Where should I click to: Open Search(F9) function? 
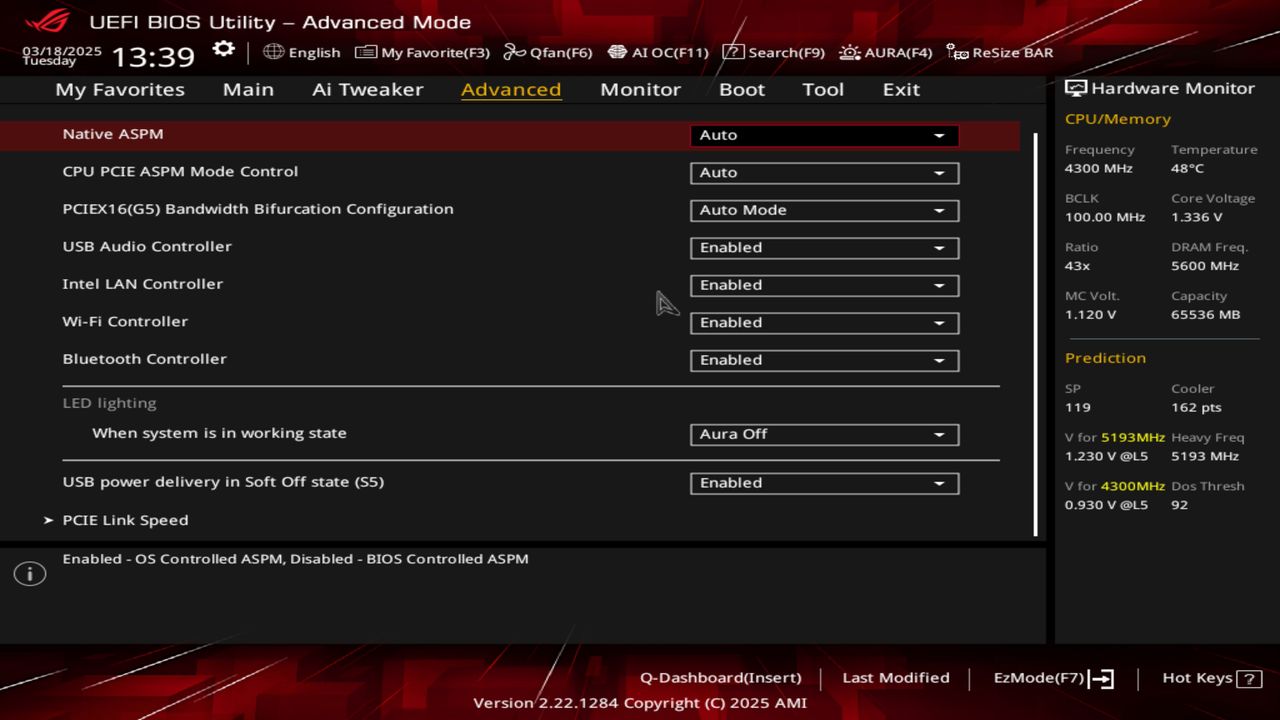tap(774, 52)
